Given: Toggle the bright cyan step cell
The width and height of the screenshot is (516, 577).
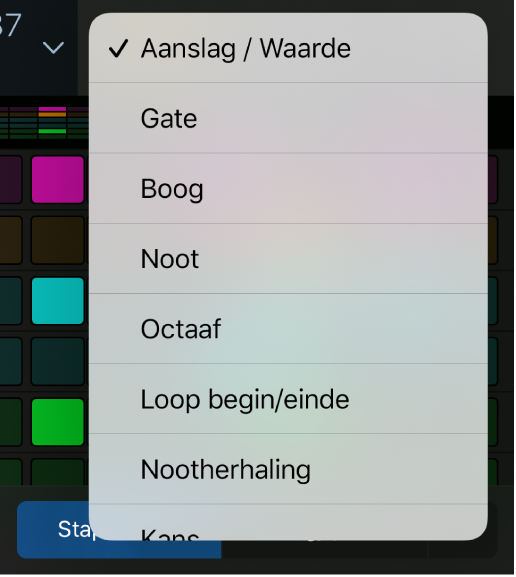Looking at the screenshot, I should point(58,301).
